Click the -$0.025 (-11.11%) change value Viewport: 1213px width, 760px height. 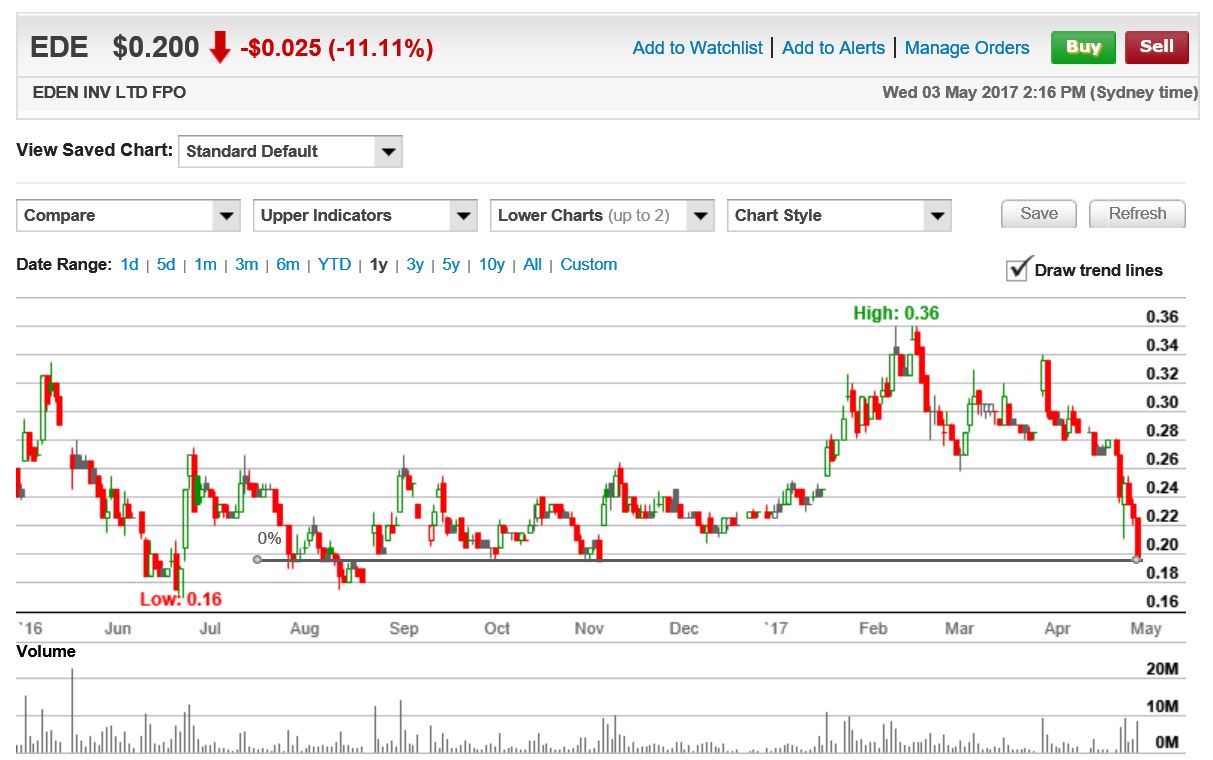tap(337, 48)
